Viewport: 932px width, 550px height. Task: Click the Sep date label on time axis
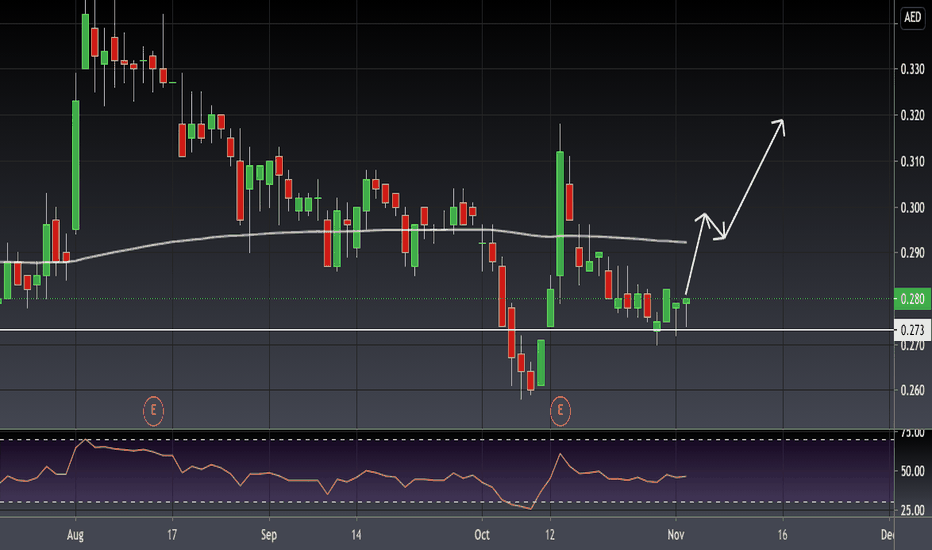coord(269,535)
